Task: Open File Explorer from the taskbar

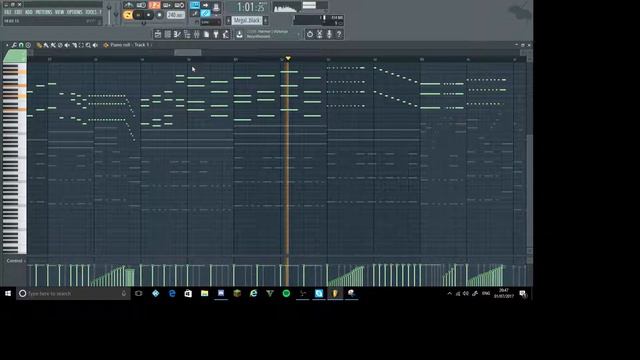Action: pos(204,293)
